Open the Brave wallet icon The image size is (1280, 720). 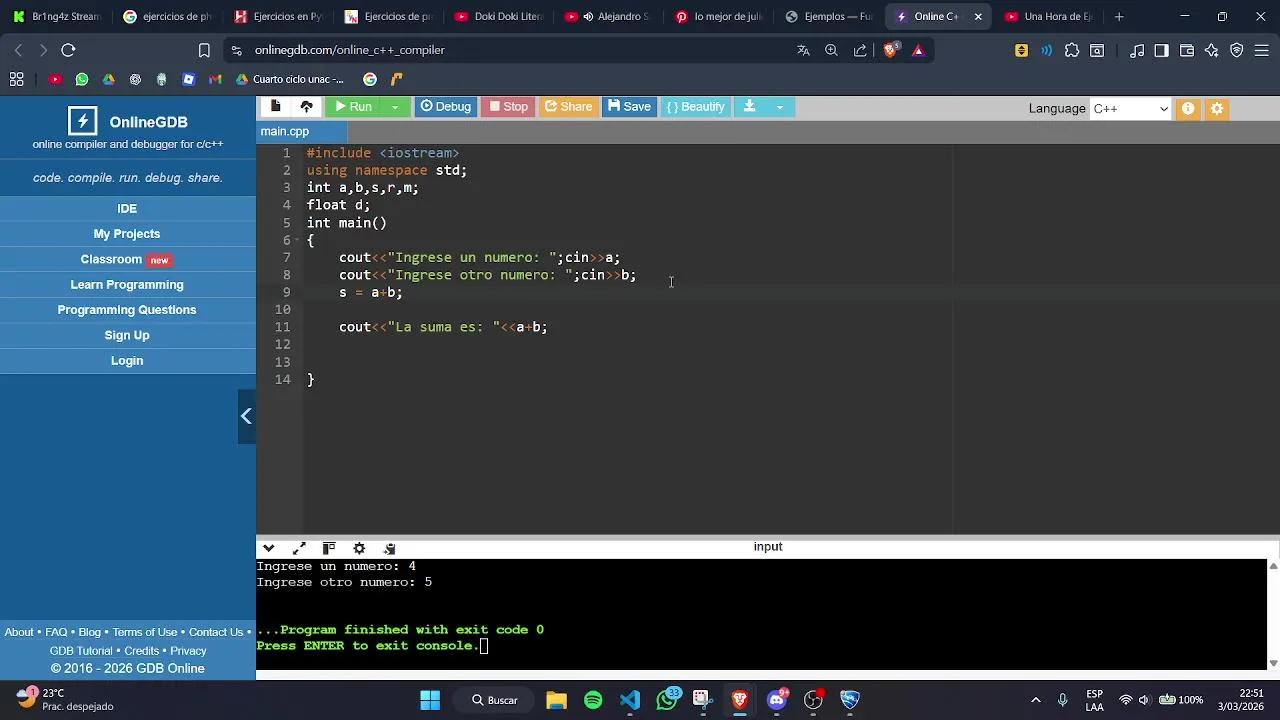click(x=1187, y=50)
